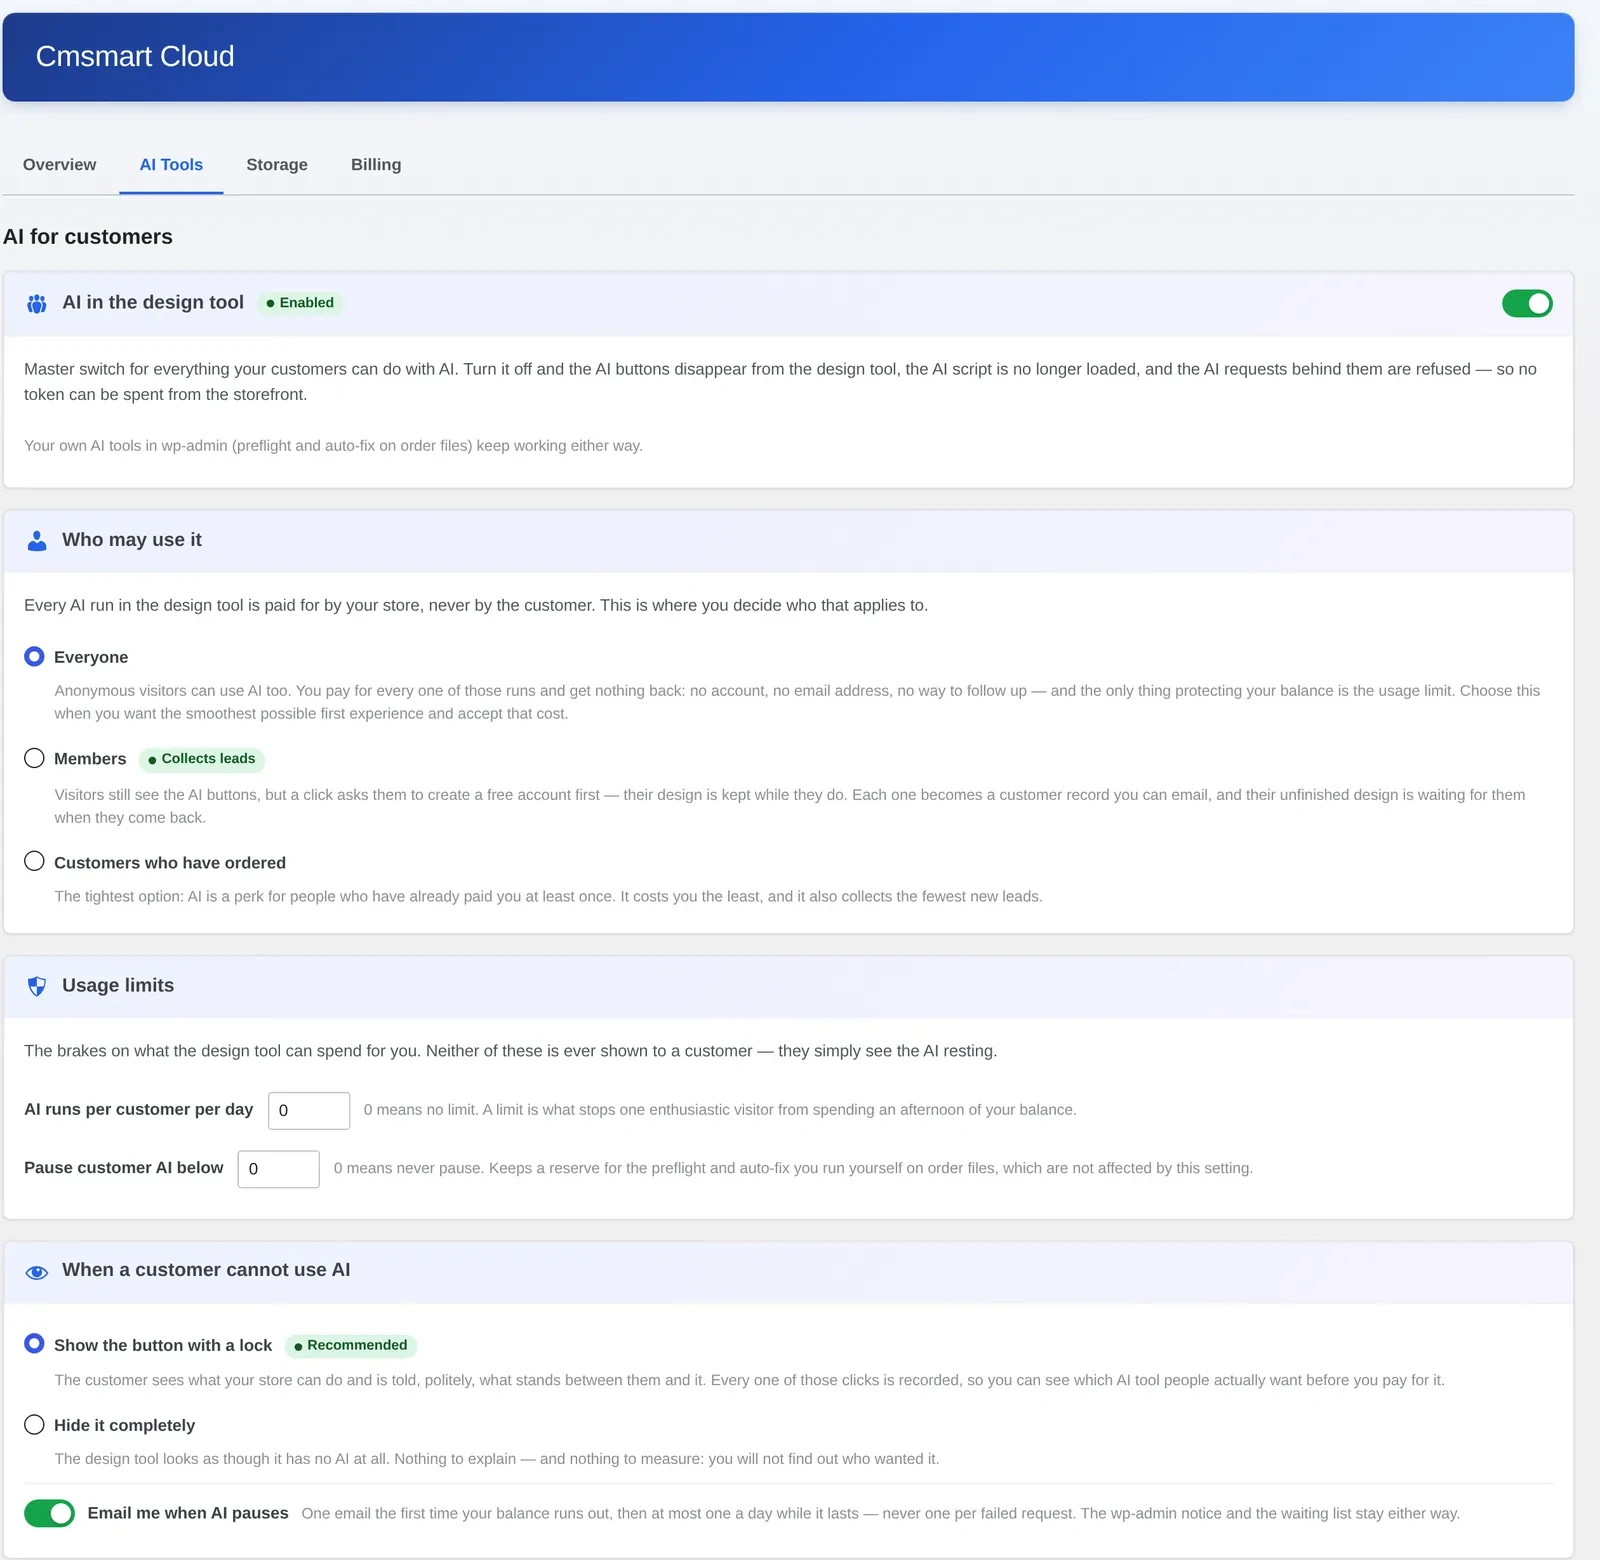
Task: Click the Pause customer AI below label
Action: click(124, 1168)
